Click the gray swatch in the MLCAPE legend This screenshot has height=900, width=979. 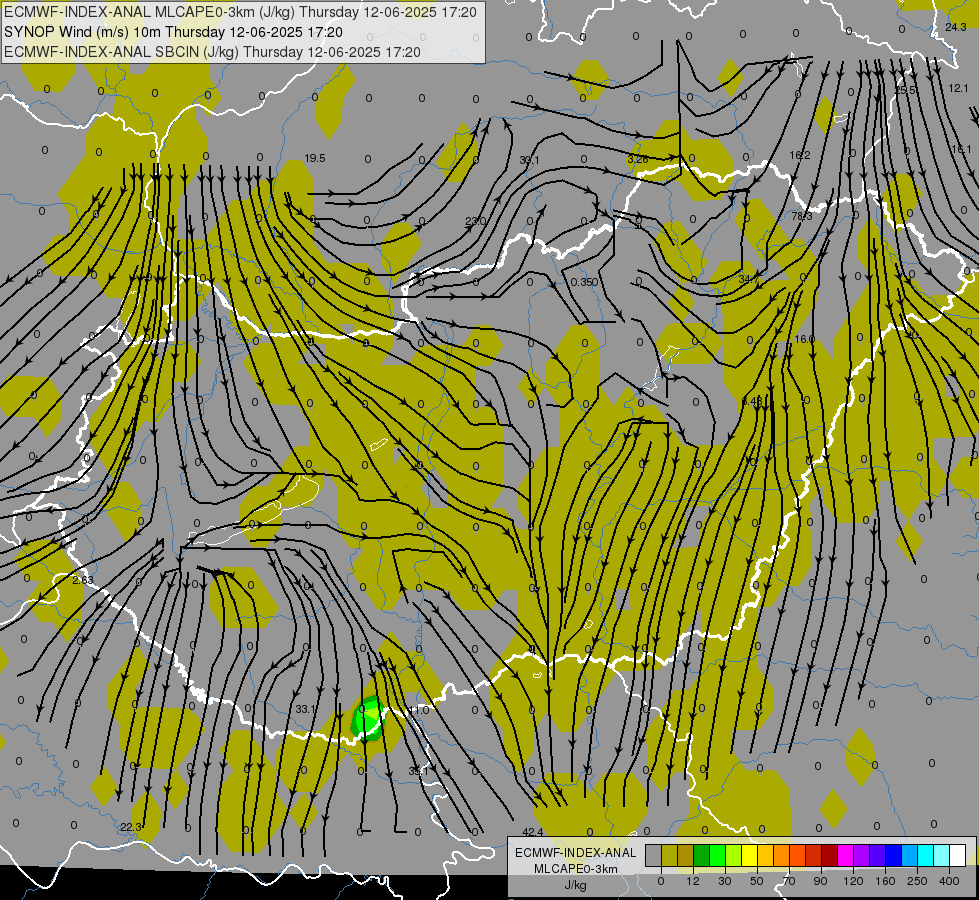[x=654, y=855]
